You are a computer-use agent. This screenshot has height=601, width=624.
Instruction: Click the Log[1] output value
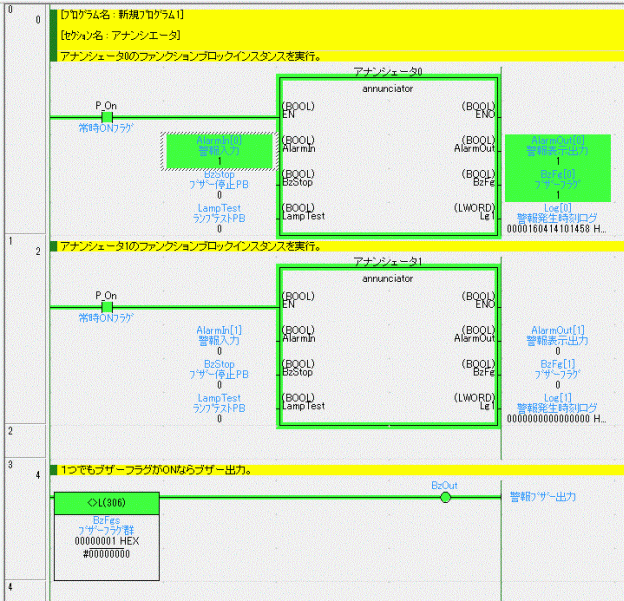(557, 419)
